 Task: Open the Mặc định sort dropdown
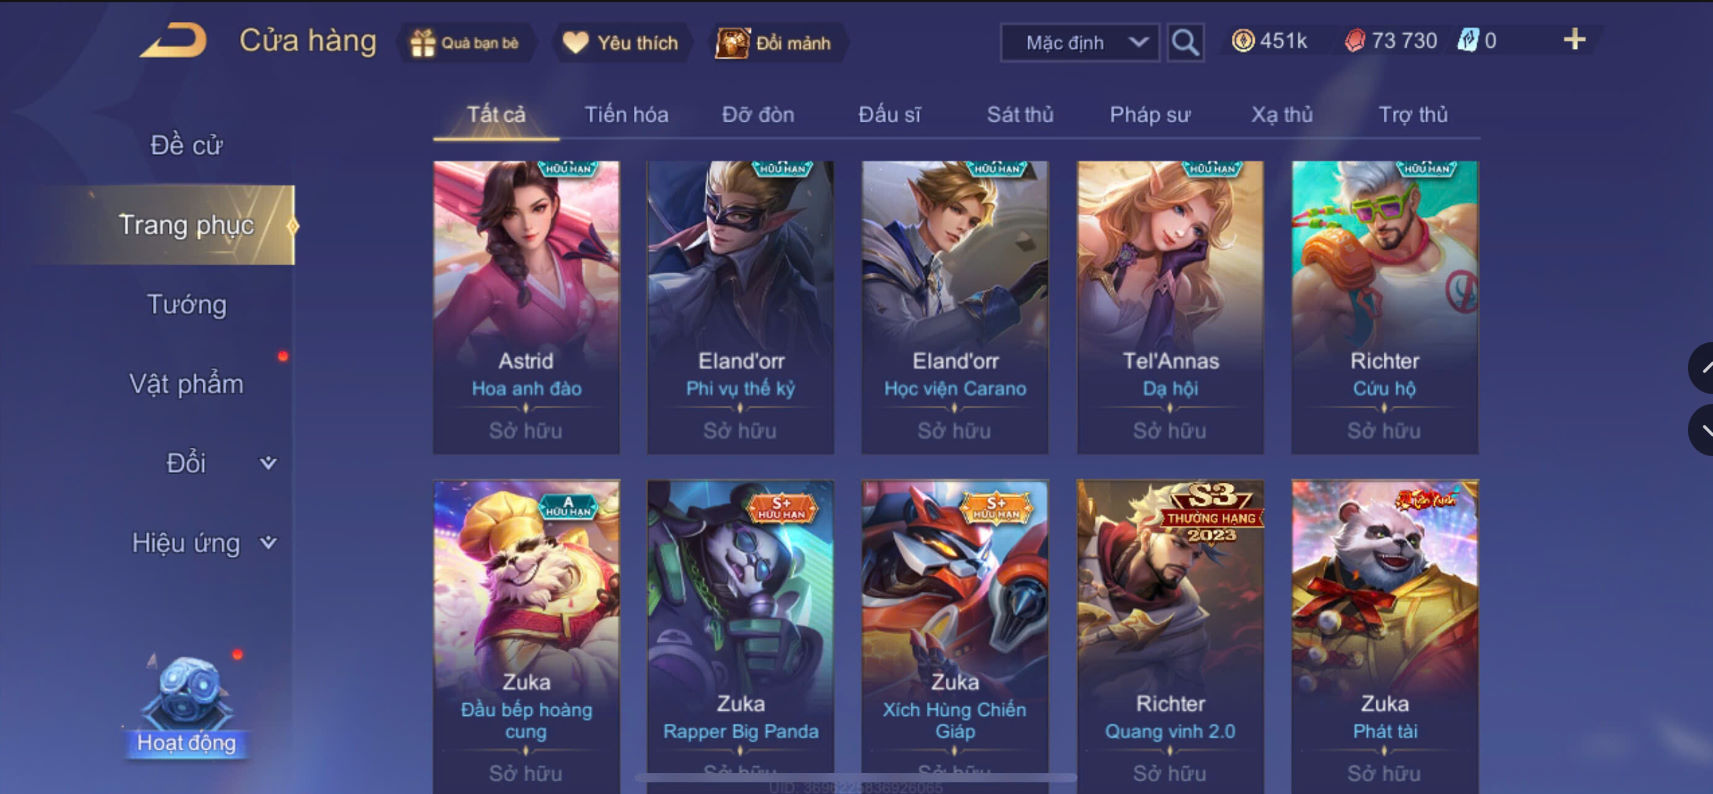coord(1080,43)
